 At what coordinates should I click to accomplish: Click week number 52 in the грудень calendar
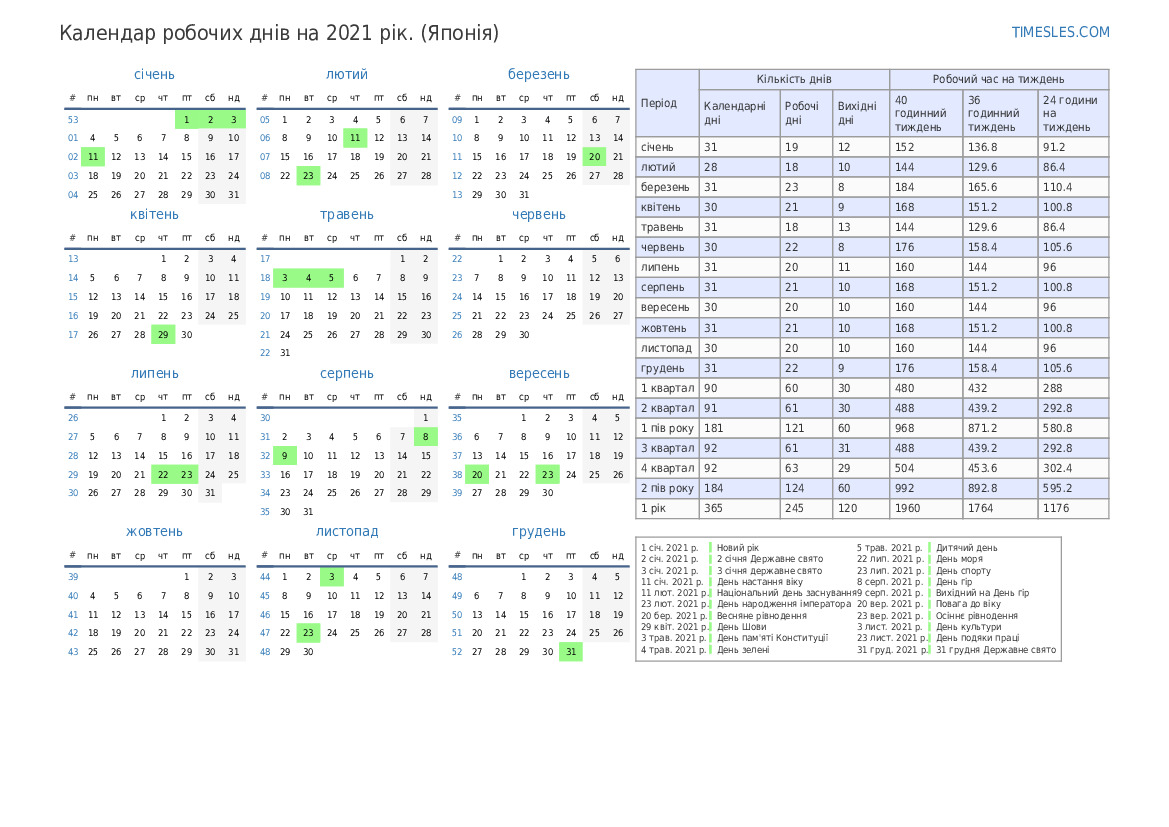(457, 652)
